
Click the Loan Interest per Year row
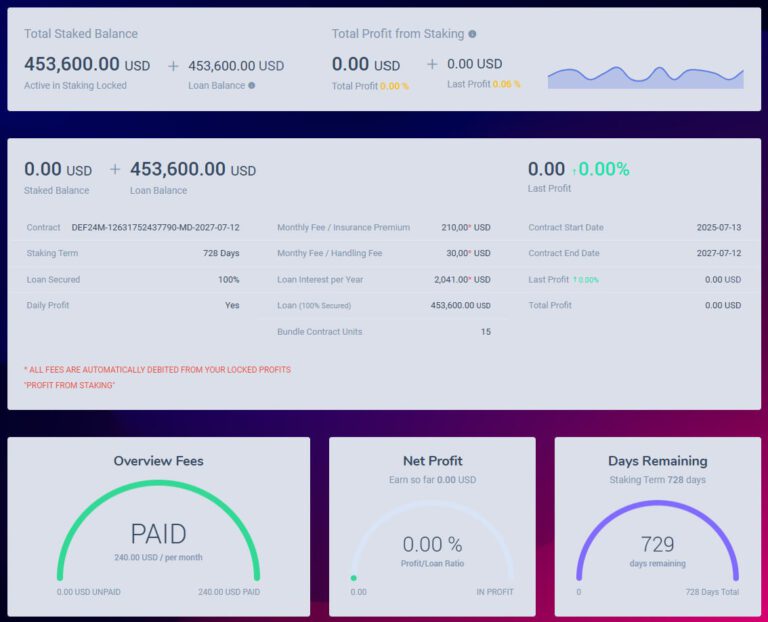coord(383,280)
